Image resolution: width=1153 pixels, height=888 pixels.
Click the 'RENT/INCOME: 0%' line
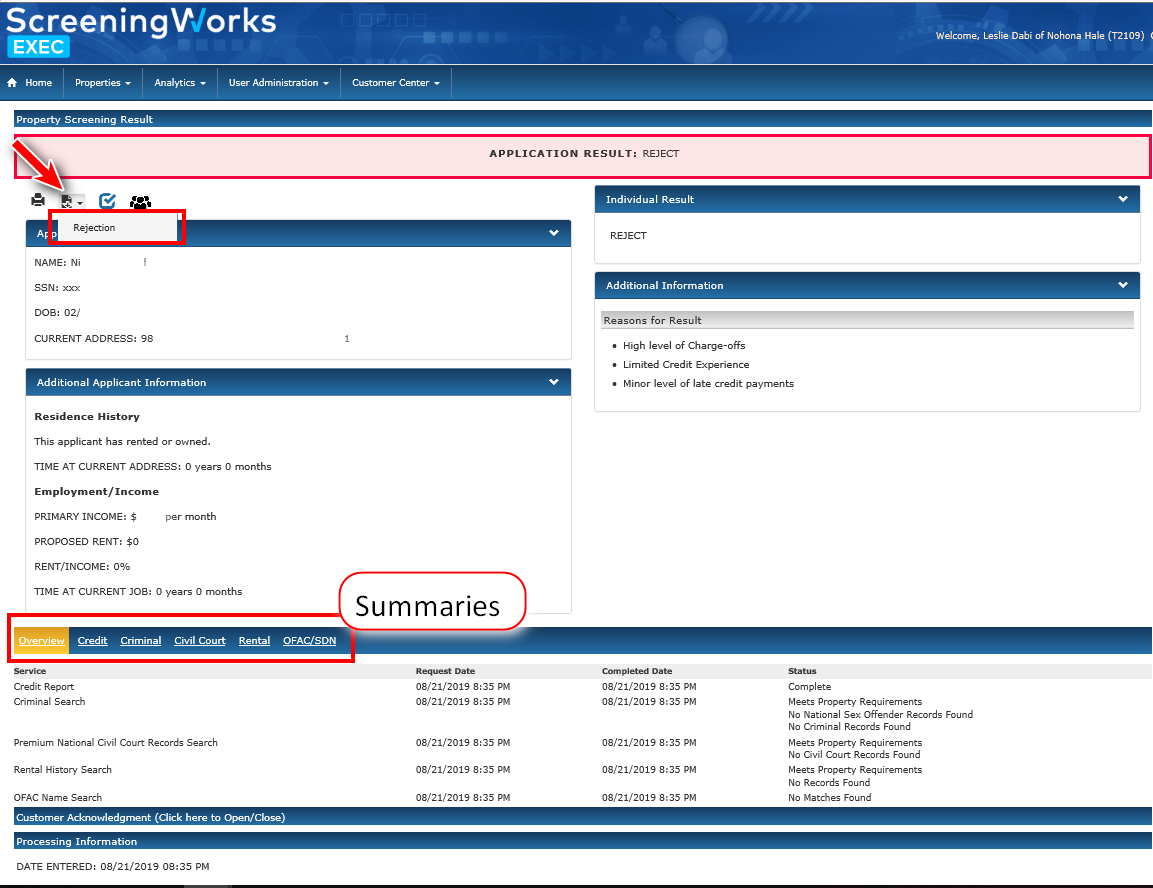point(82,567)
